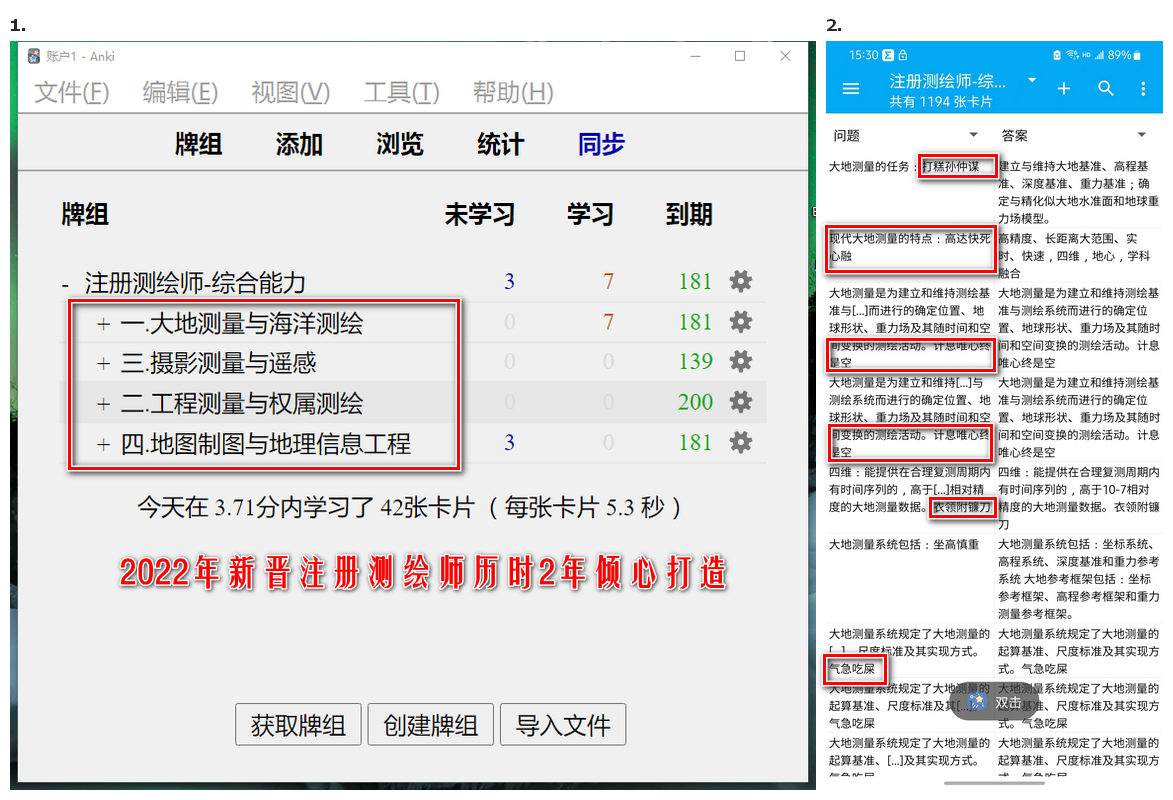Tap the search magnifier icon
Screen dimensions: 1173x800
tap(1105, 89)
